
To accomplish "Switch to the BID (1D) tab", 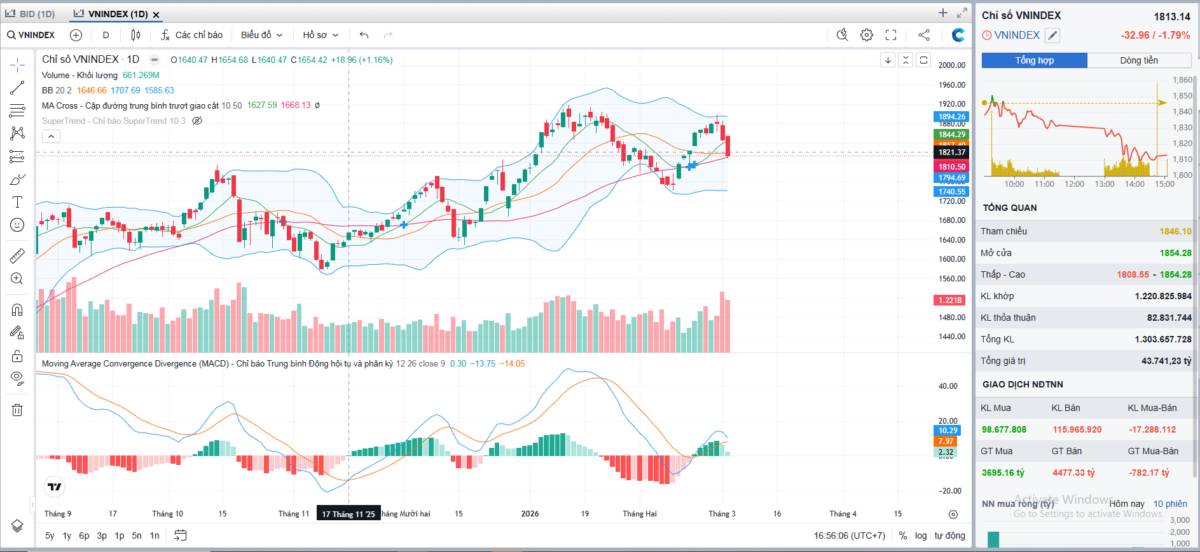I will [x=30, y=14].
